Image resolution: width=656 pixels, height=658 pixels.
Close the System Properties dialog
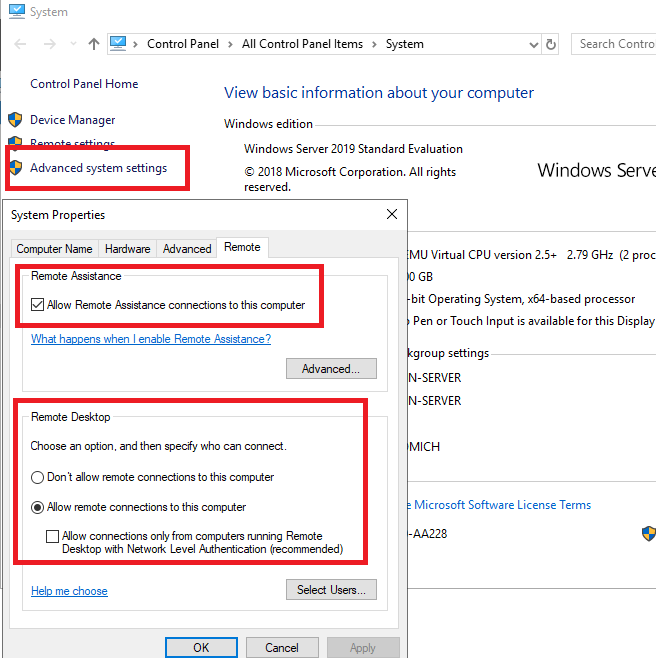(x=392, y=214)
